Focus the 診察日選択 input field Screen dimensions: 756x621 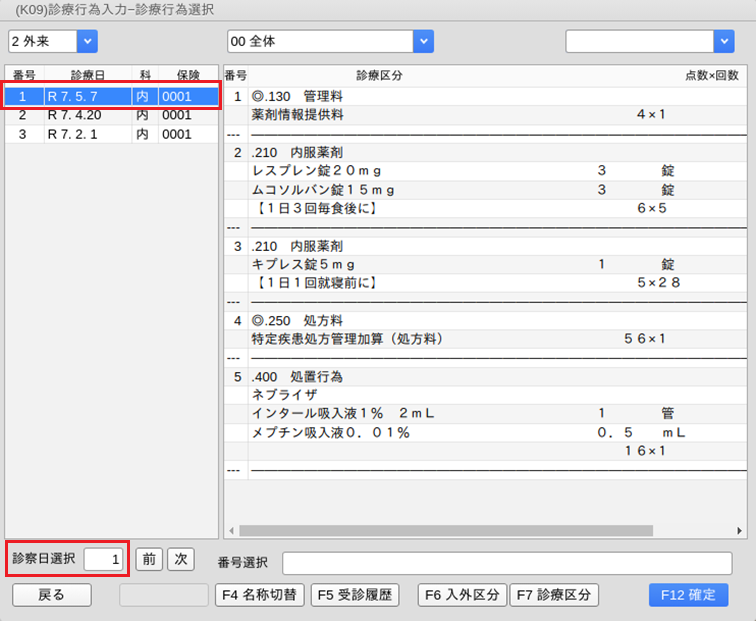105,559
